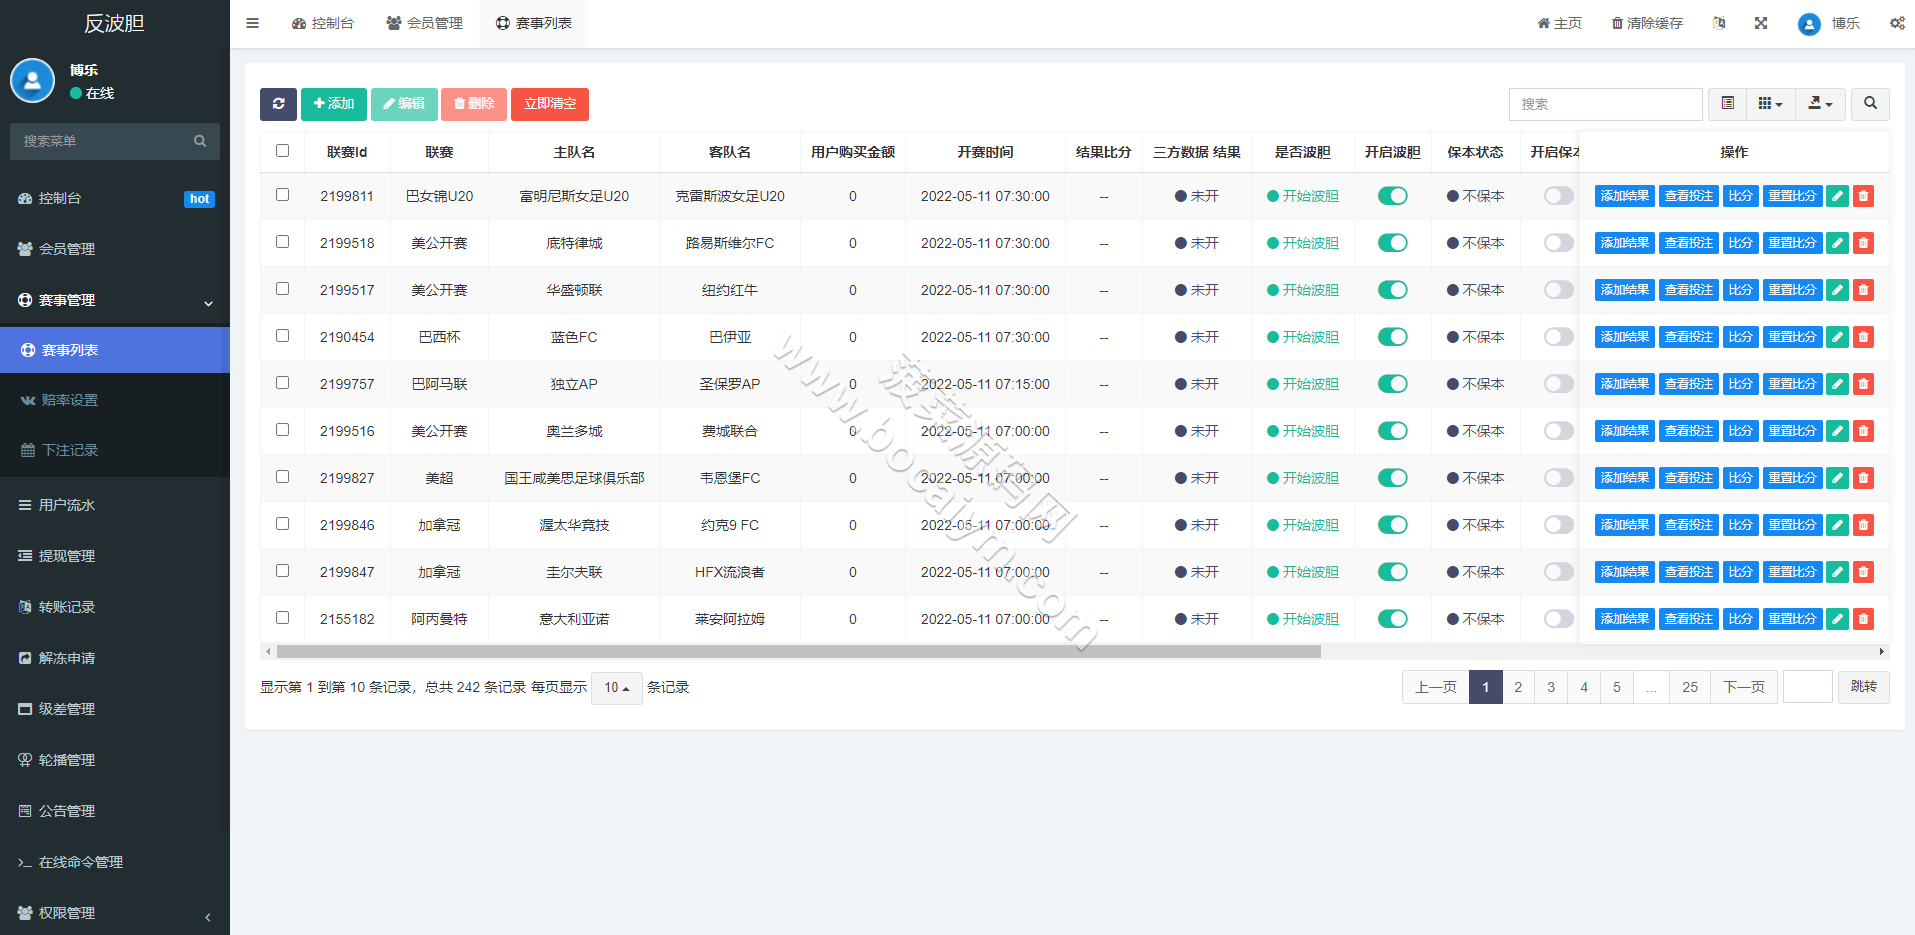Expand the 权限管理 sidebar menu

point(115,913)
